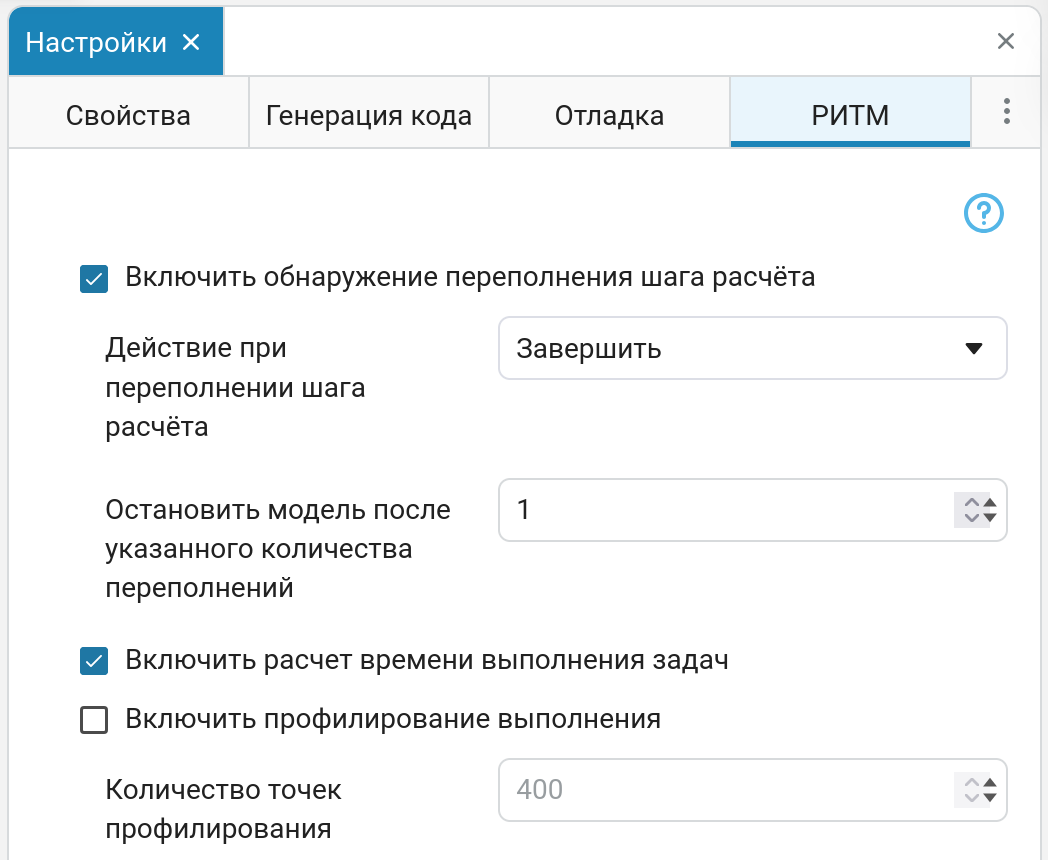Select the РИТМ tab
The width and height of the screenshot is (1048, 860).
[x=850, y=114]
